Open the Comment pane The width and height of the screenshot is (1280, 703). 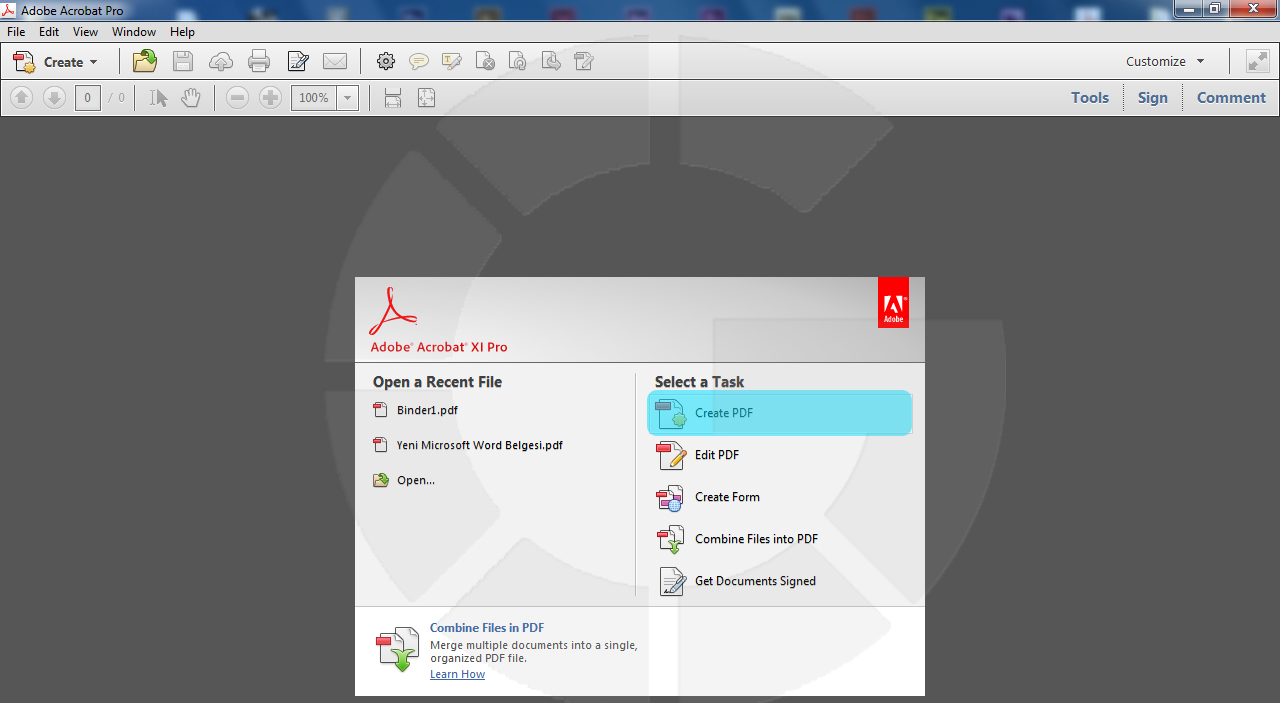1231,98
